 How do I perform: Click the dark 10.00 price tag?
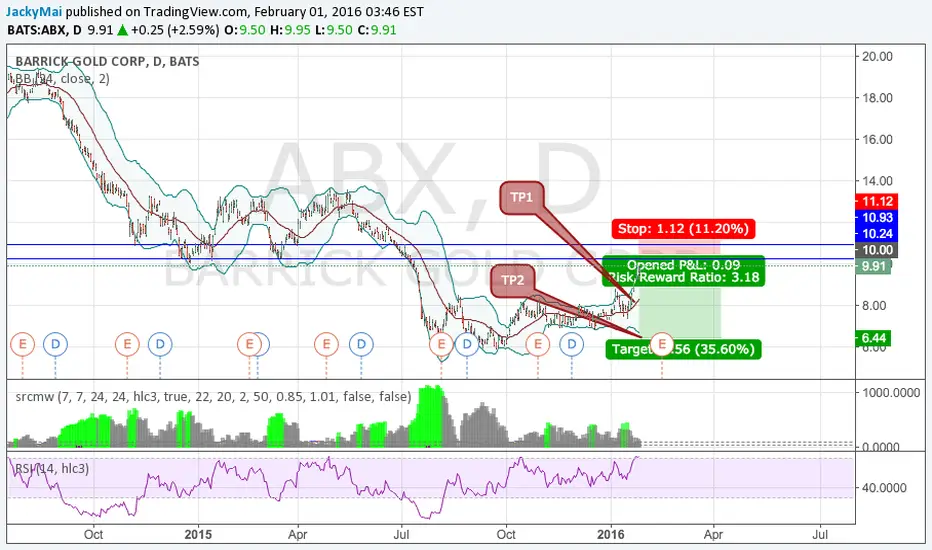pyautogui.click(x=877, y=250)
